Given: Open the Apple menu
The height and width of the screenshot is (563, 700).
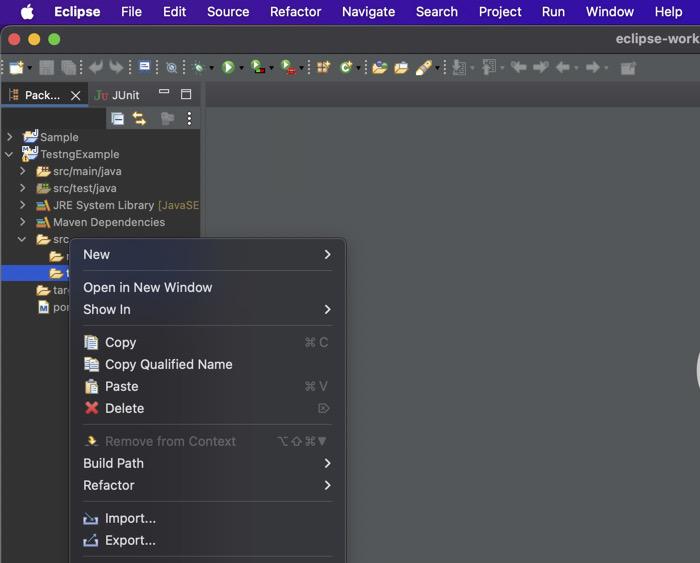Looking at the screenshot, I should (28, 12).
